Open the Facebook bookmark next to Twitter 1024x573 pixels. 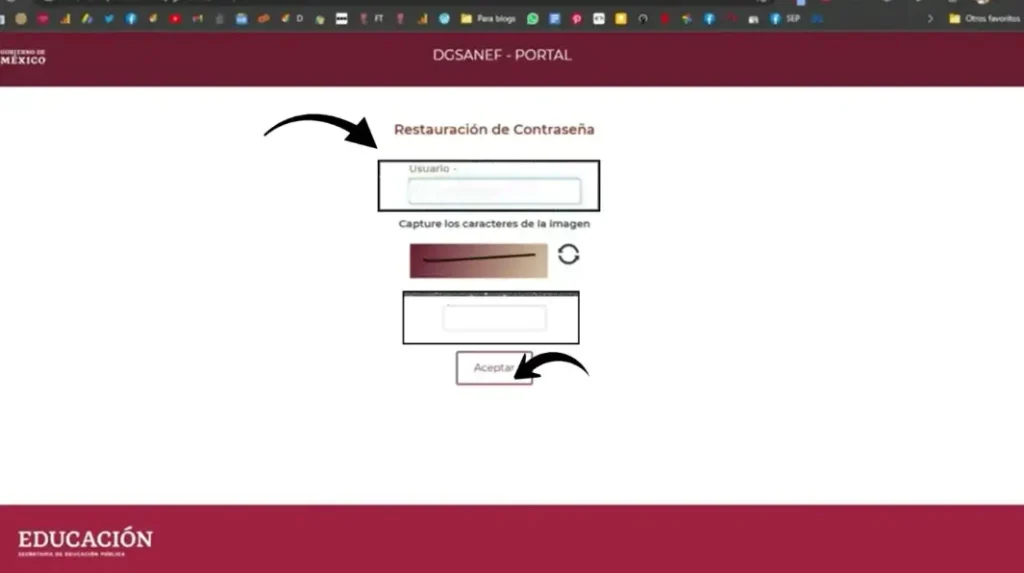click(131, 19)
